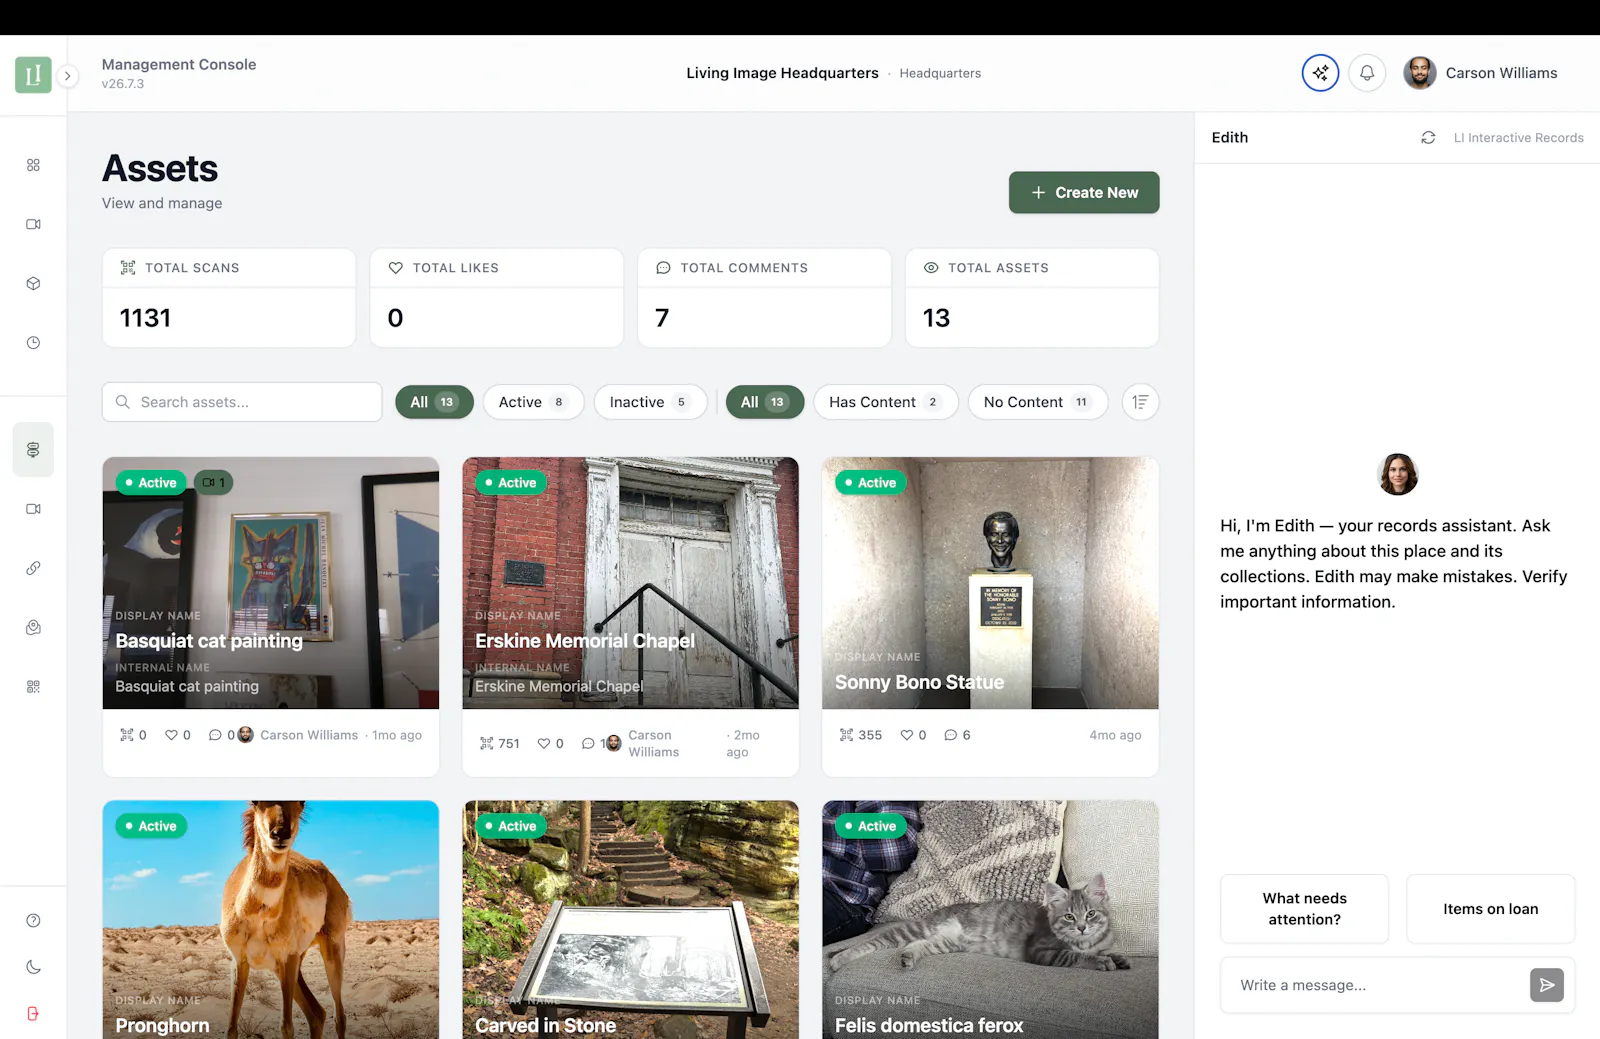Click the red logout icon
The image size is (1600, 1039).
[x=33, y=1014]
